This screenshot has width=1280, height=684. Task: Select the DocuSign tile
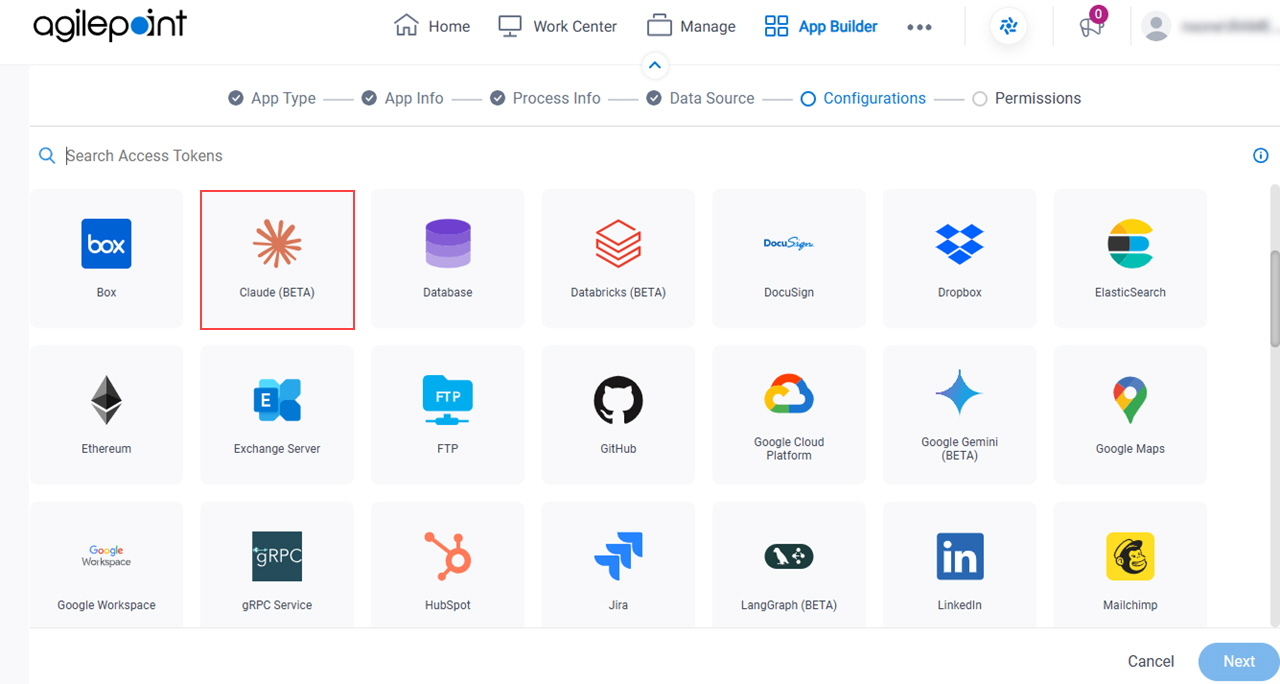[x=789, y=259]
